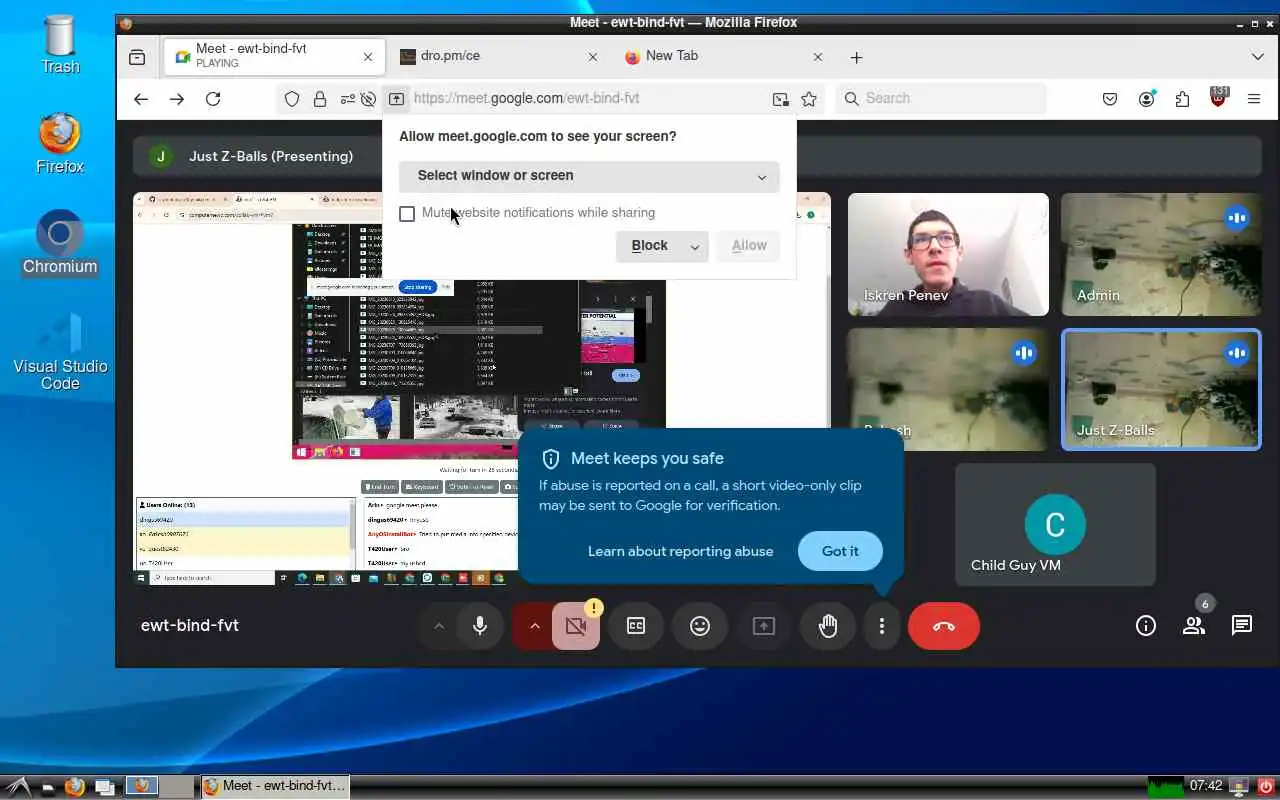
Task: Open the Visual Studio Code desktop icon
Action: 60,351
